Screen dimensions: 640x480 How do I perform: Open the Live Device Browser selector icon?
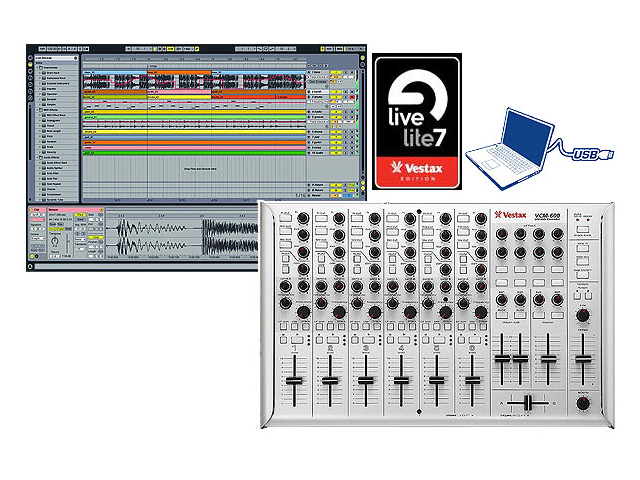coord(30,64)
